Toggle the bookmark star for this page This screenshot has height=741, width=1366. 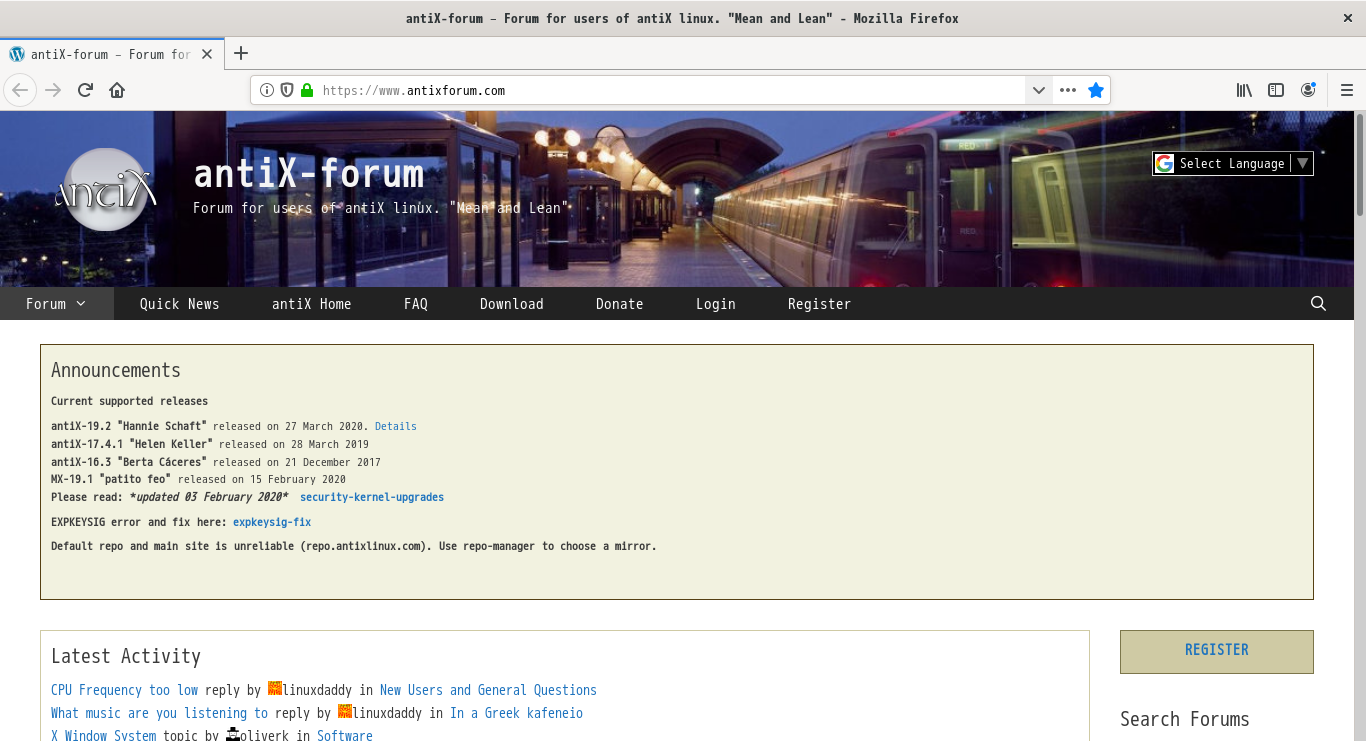click(1096, 90)
